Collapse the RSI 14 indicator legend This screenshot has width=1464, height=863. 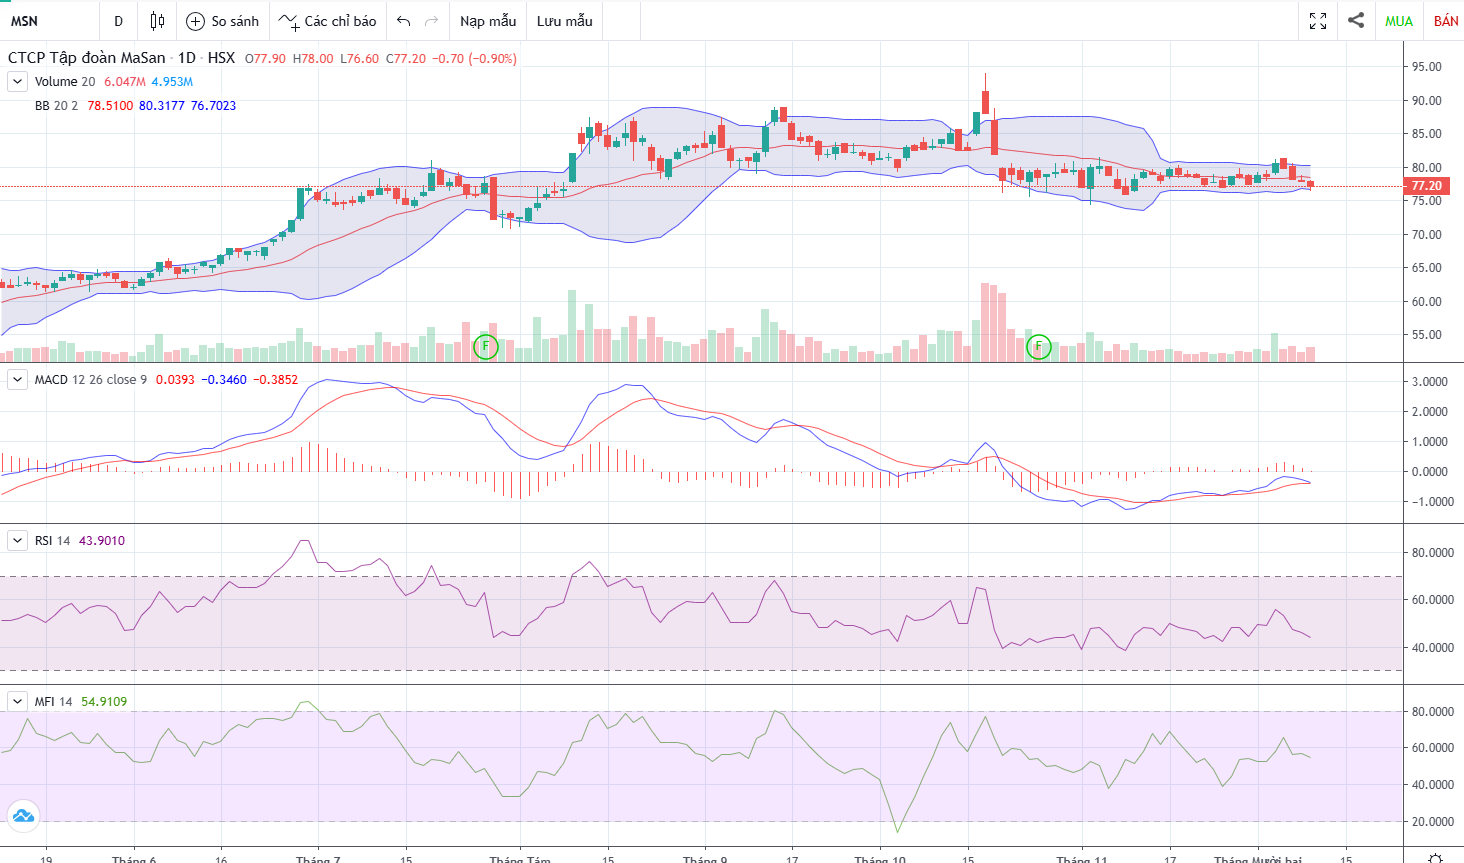click(17, 541)
